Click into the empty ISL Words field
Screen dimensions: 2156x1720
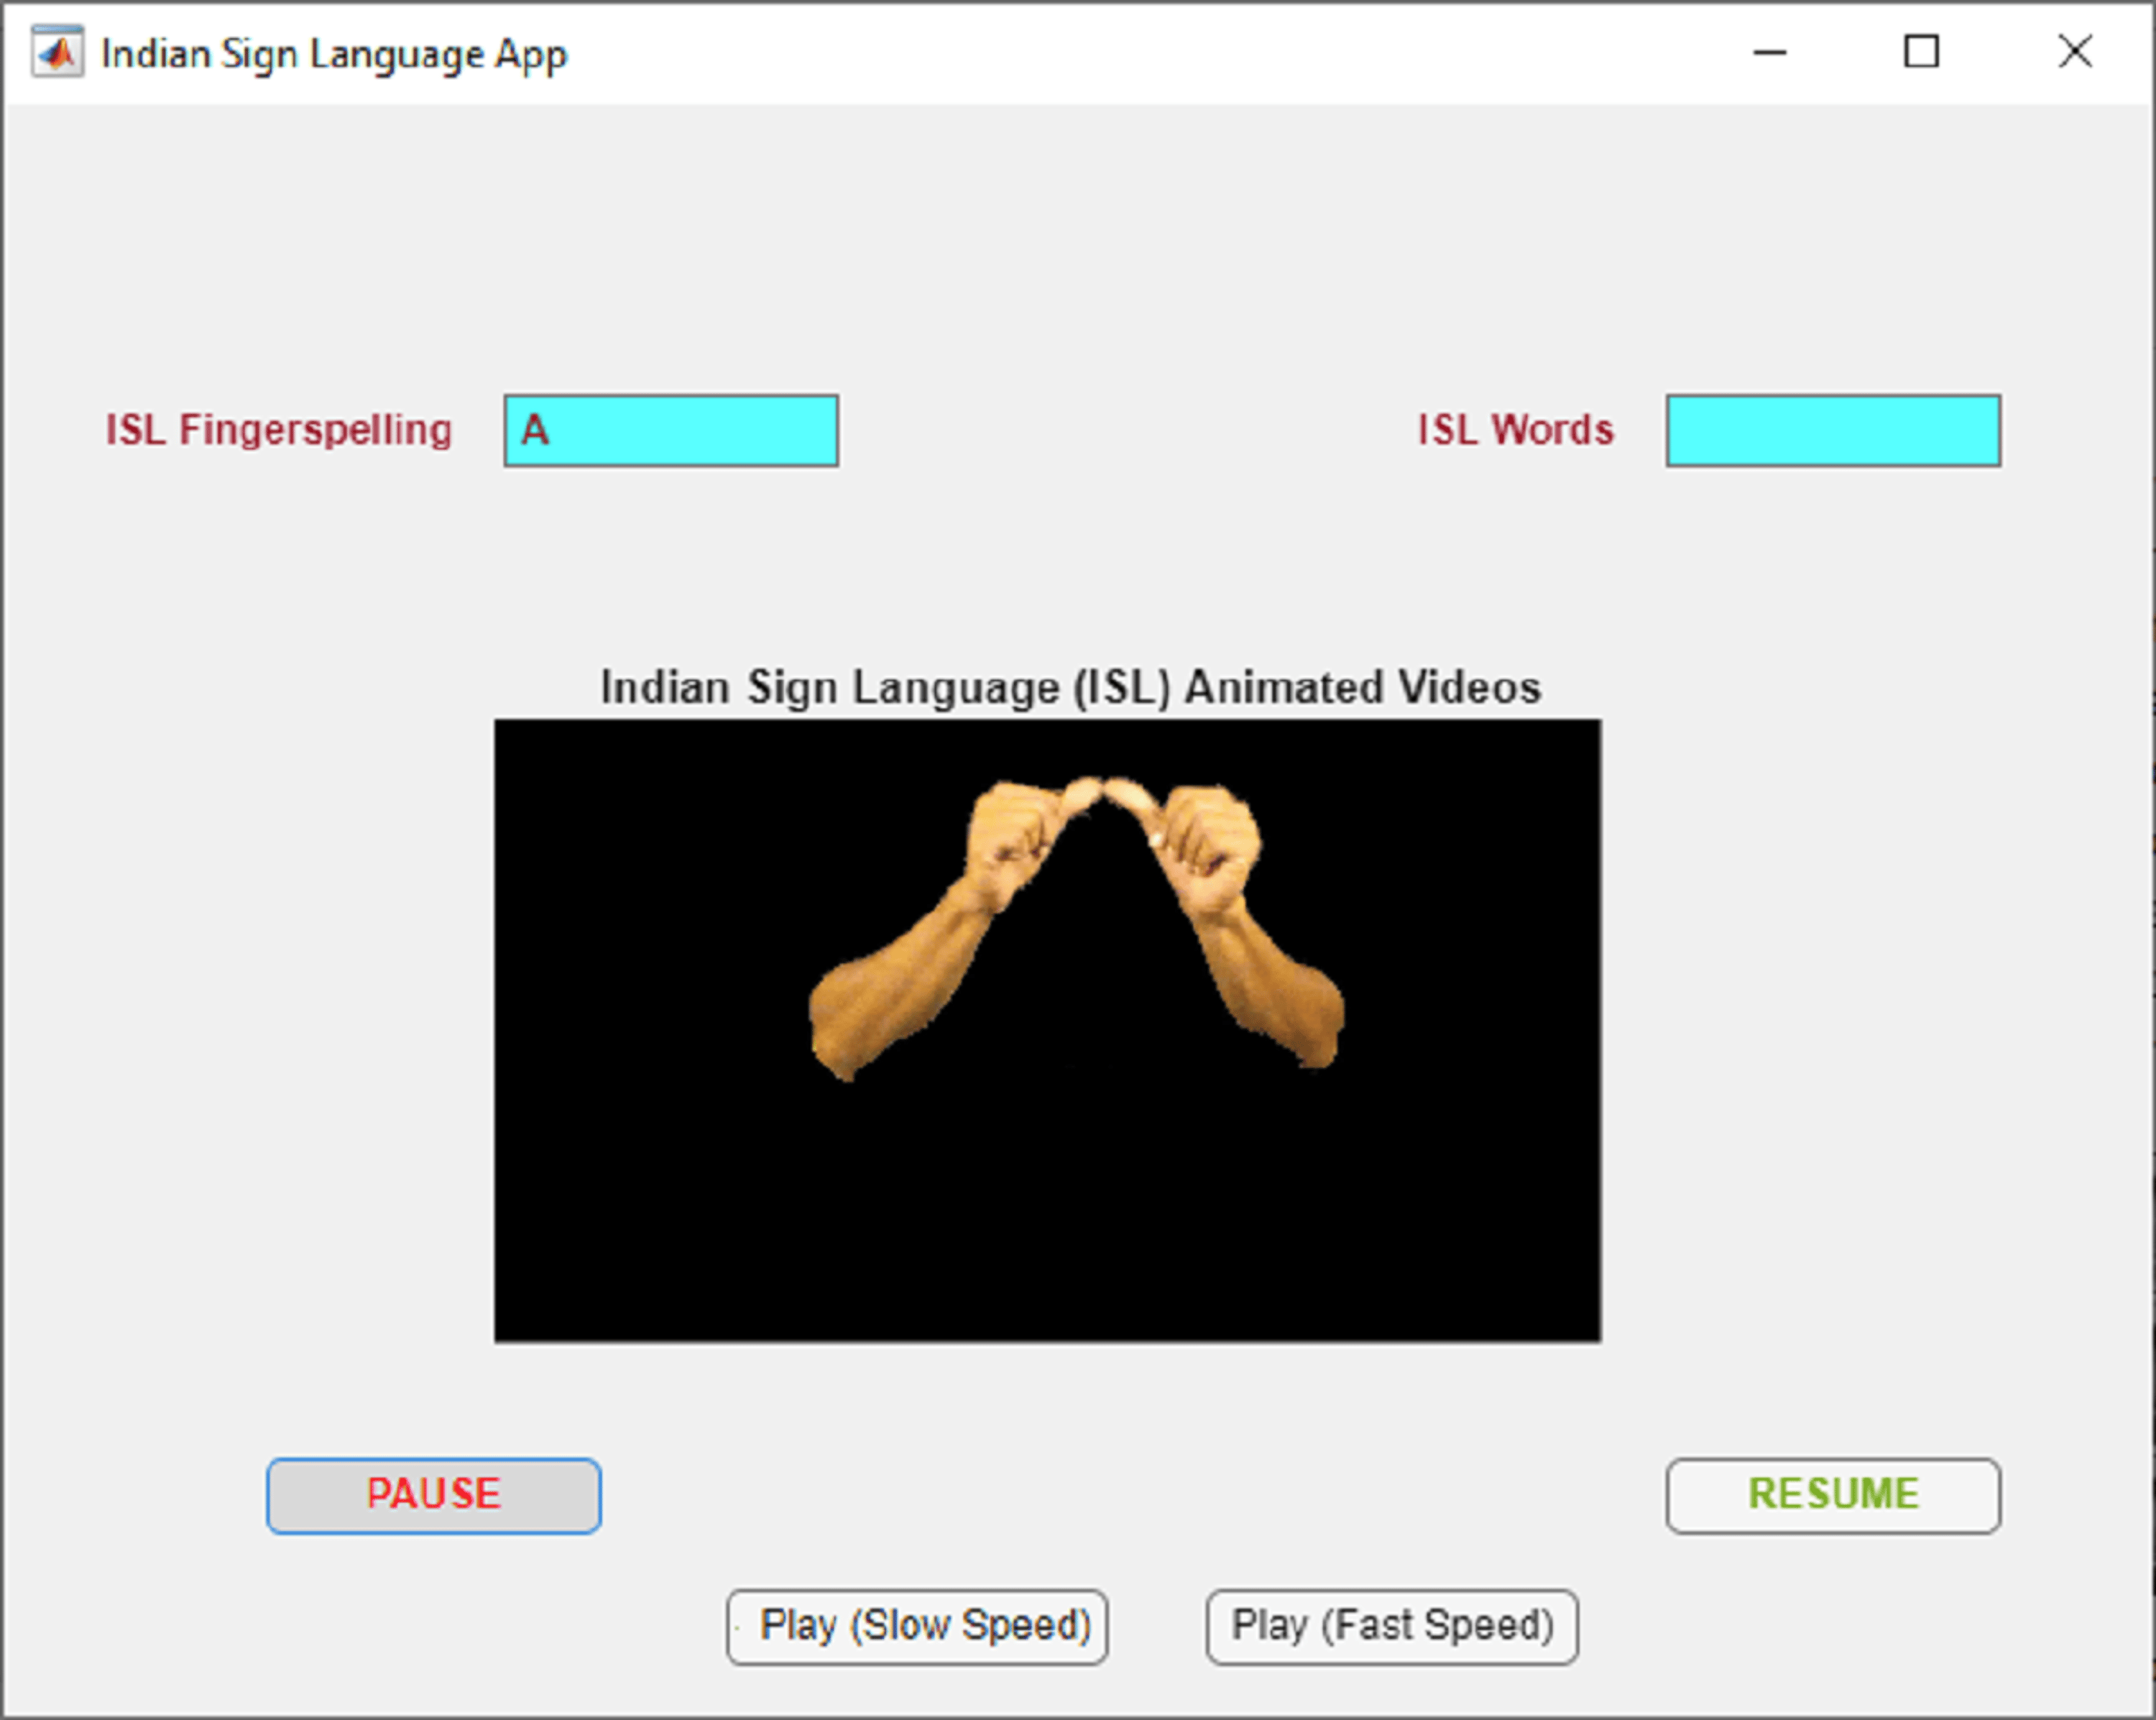click(x=1832, y=431)
